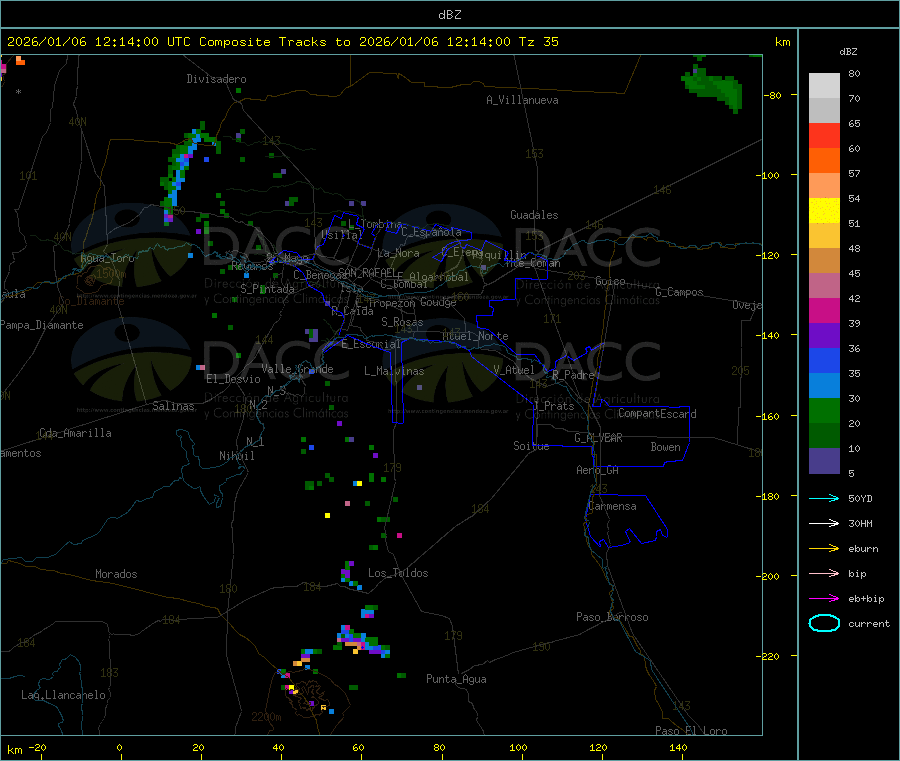Click the timestamp 'Composite Tracks' header line
Viewport: 900px width, 761px height.
[282, 42]
